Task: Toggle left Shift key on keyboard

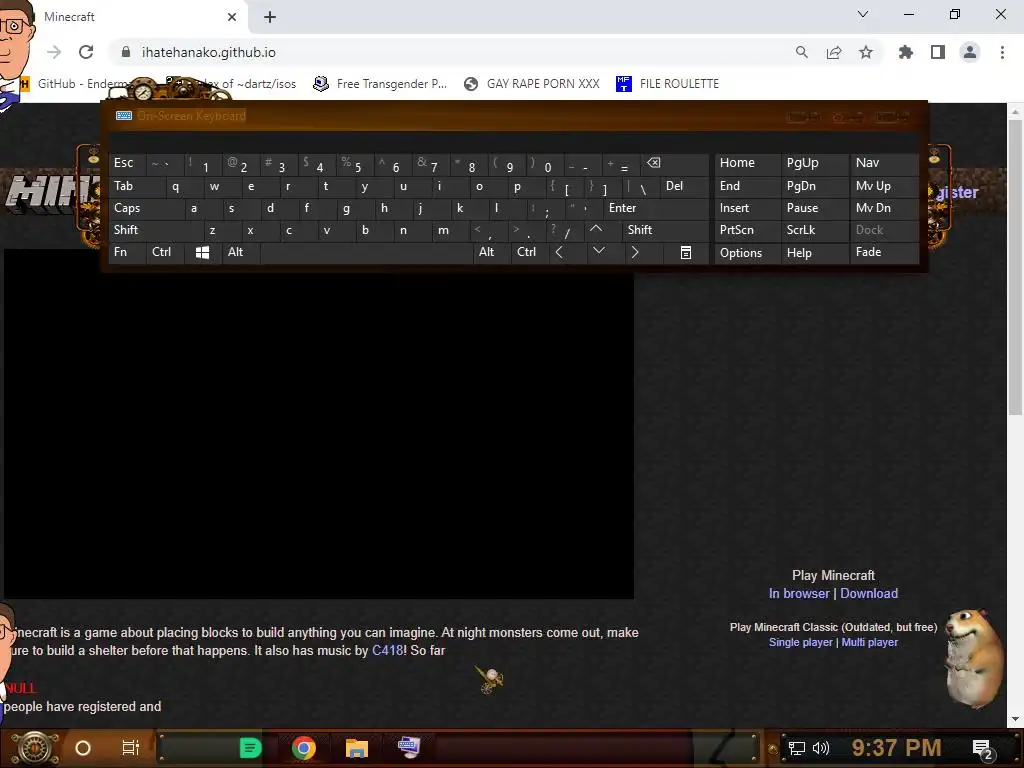Action: click(156, 230)
